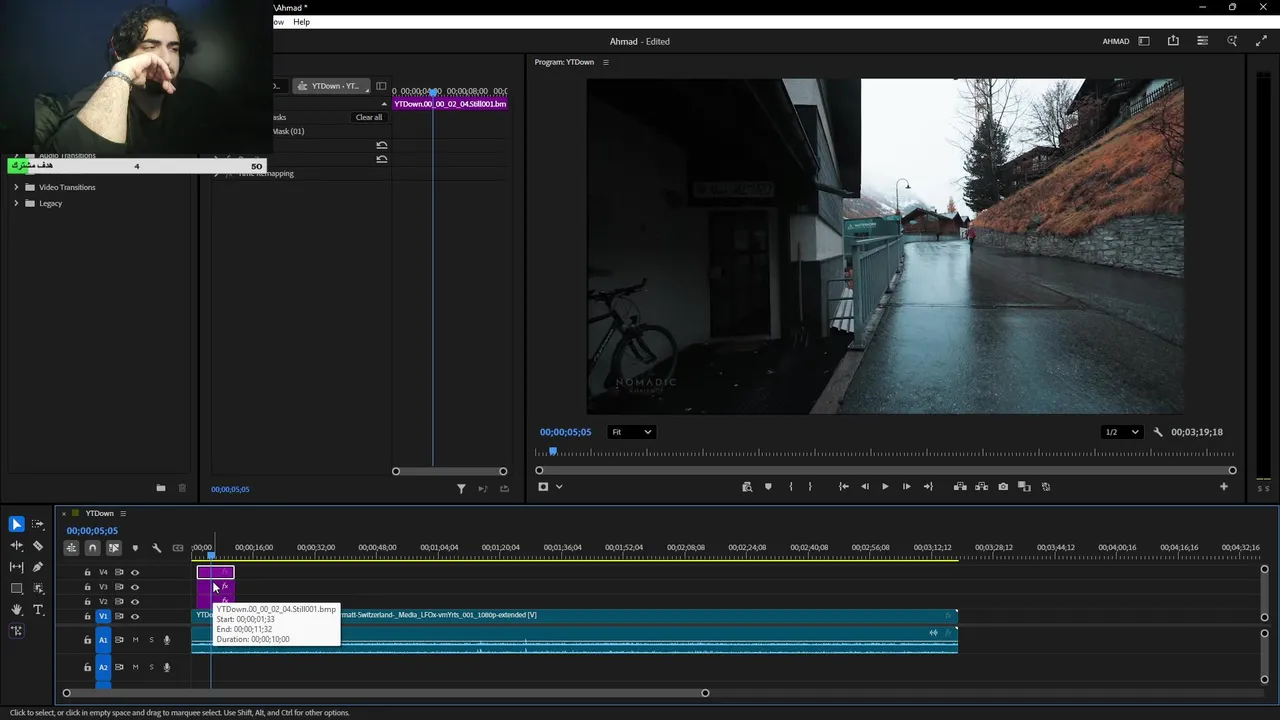
Task: Open Program monitor settings wrench
Action: (x=1158, y=432)
